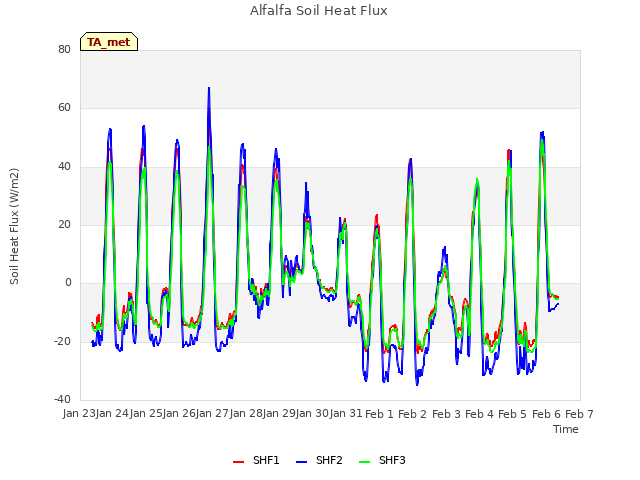Click the tallest blue peak near Jan 27
Screen dimensions: 640x480
pyautogui.click(x=209, y=88)
